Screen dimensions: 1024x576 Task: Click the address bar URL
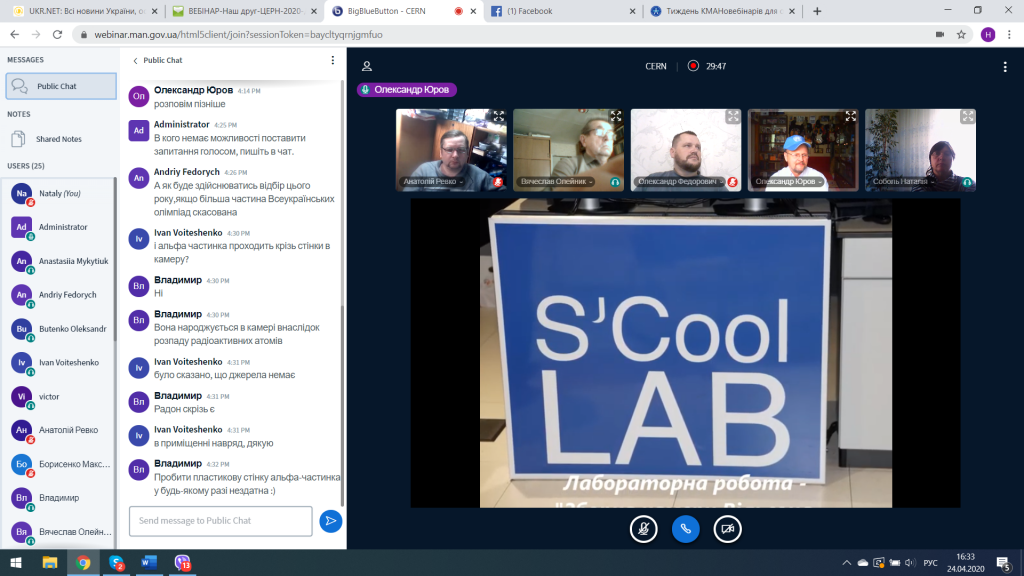(x=238, y=35)
